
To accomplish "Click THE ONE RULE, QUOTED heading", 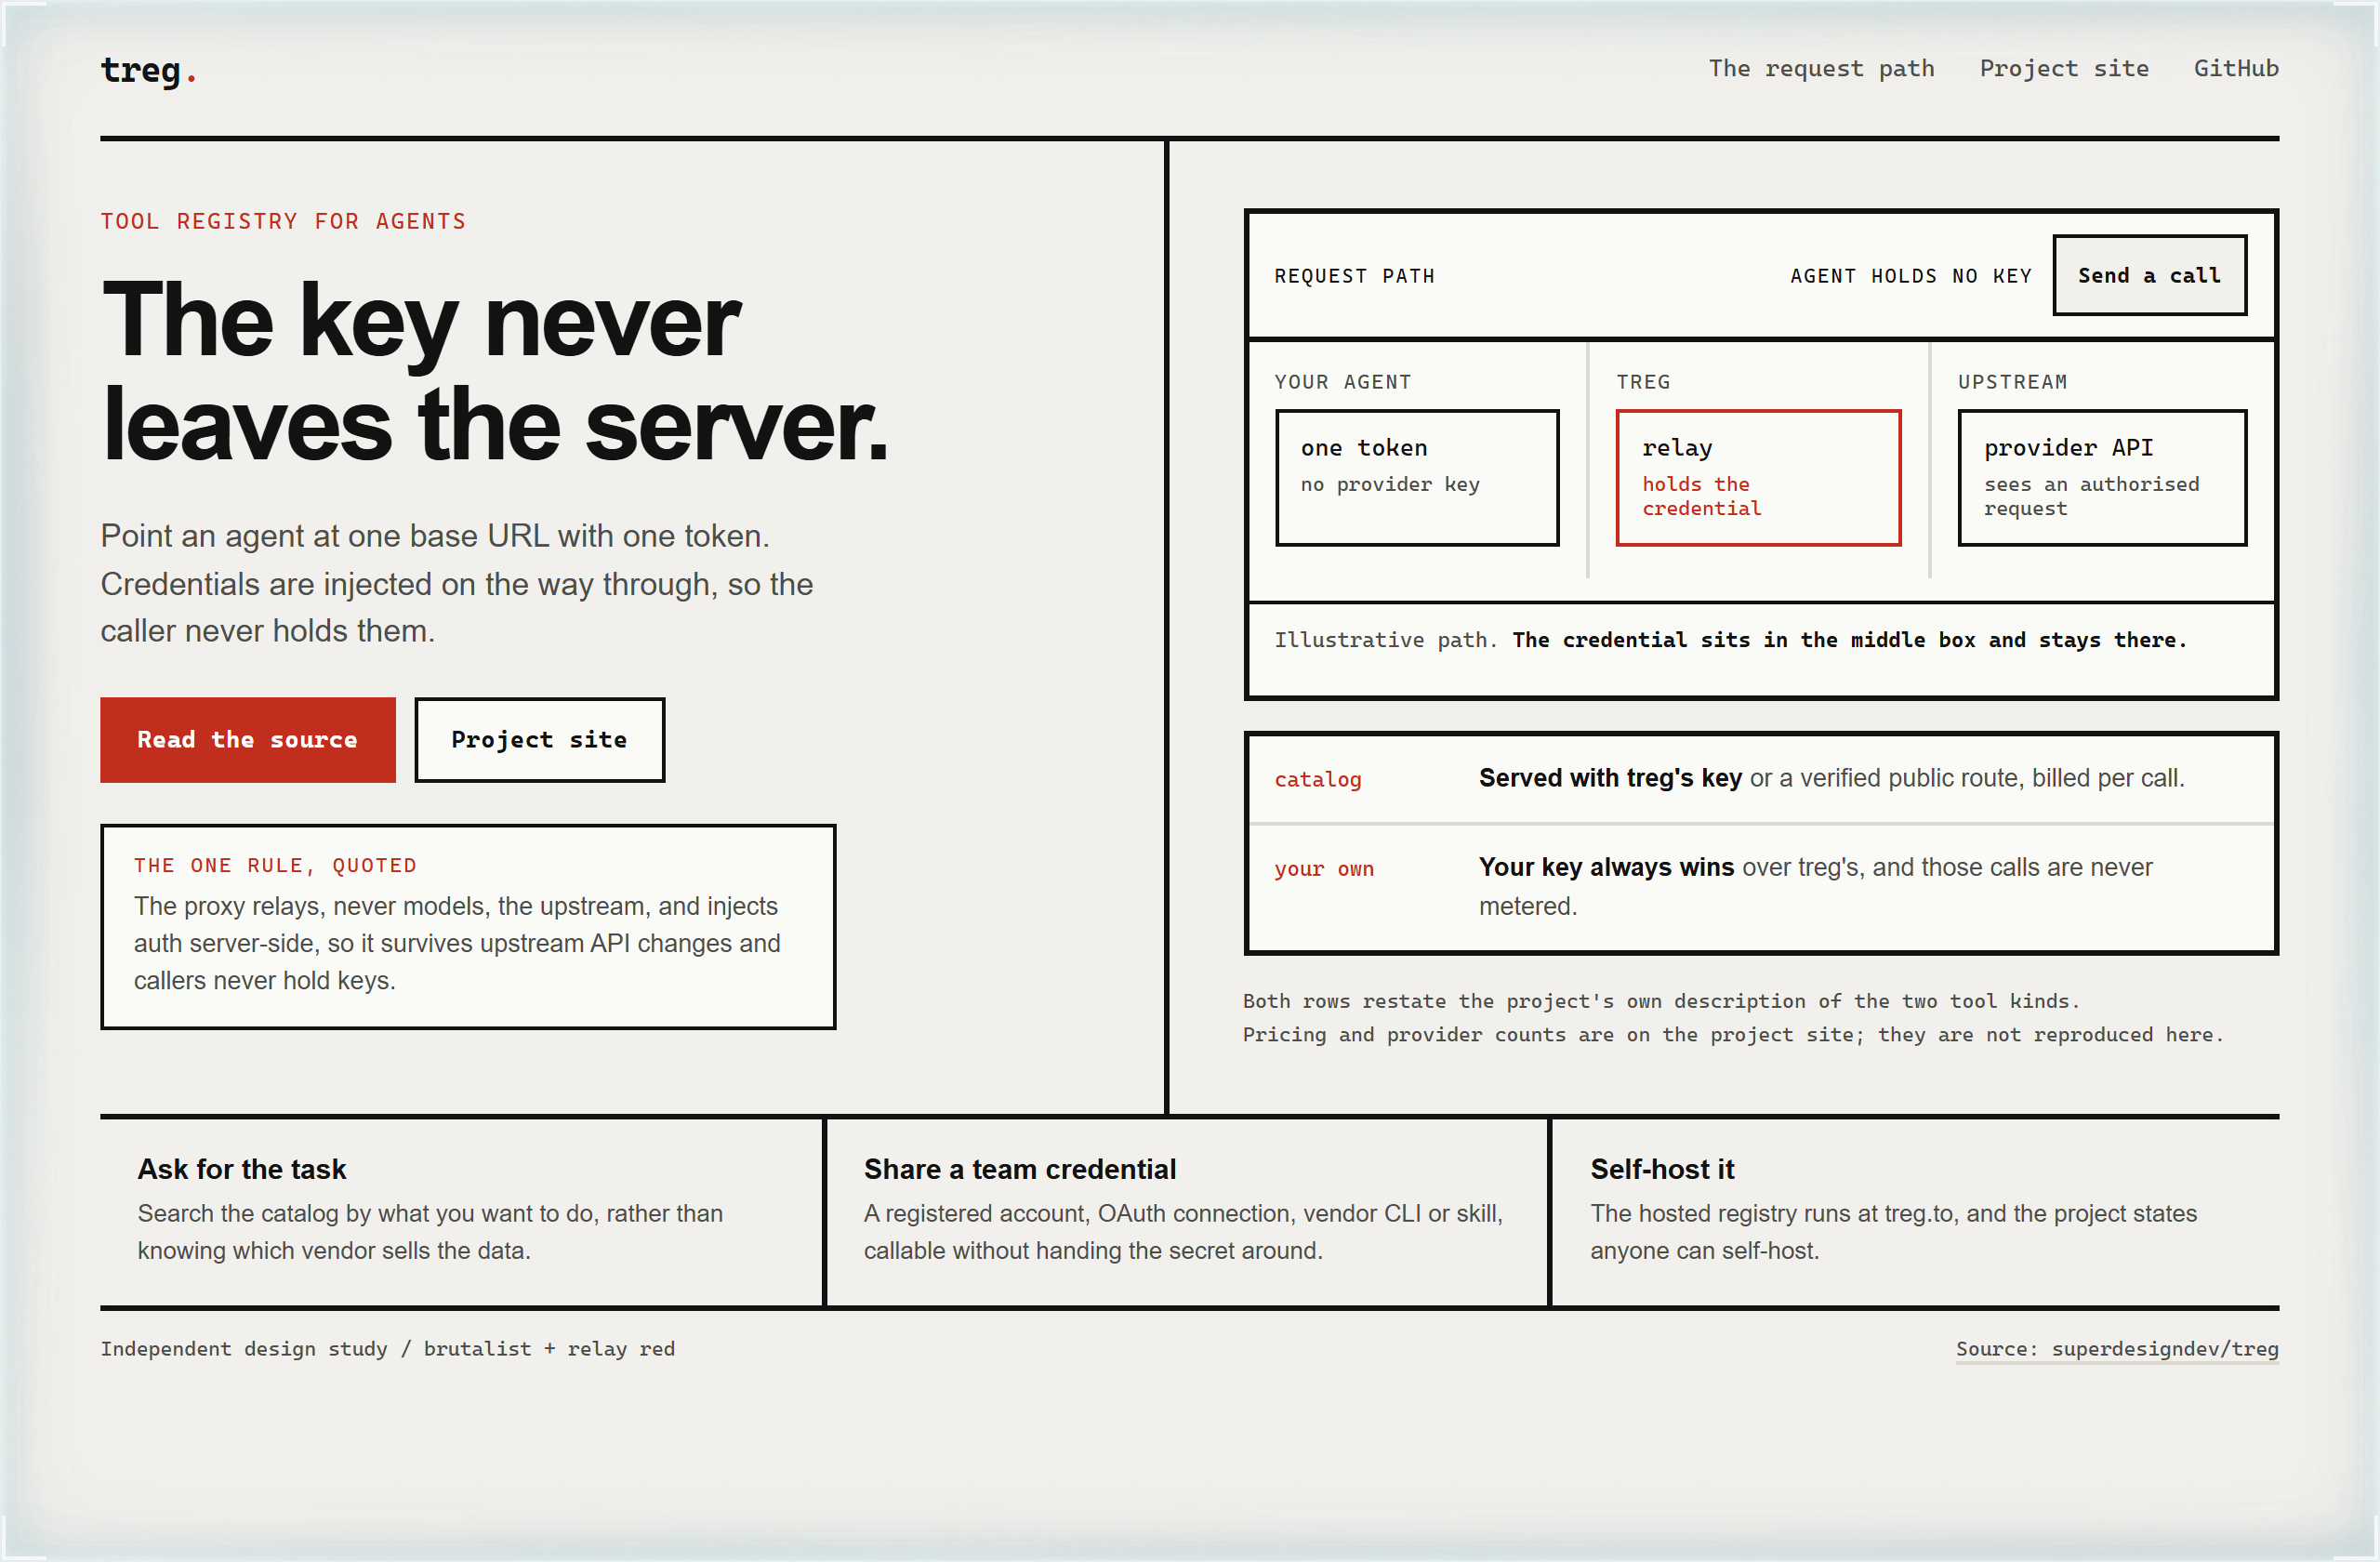I will [x=275, y=865].
